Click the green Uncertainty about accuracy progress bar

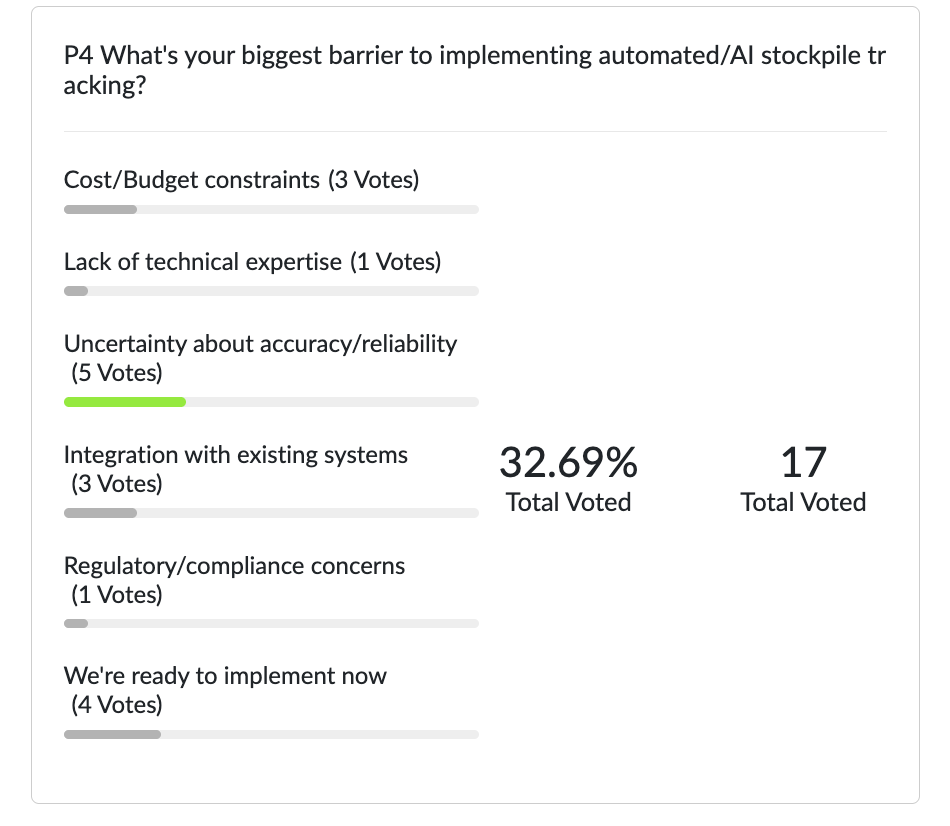pos(125,402)
